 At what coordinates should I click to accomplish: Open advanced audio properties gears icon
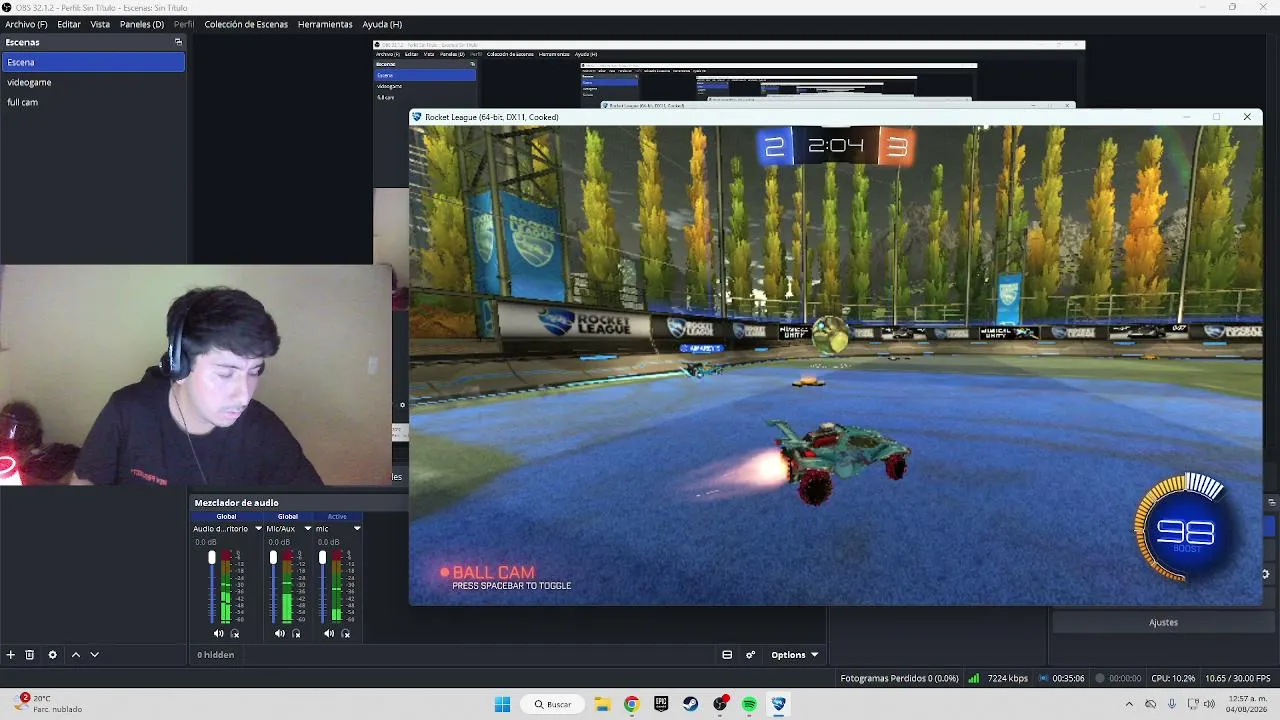point(751,655)
